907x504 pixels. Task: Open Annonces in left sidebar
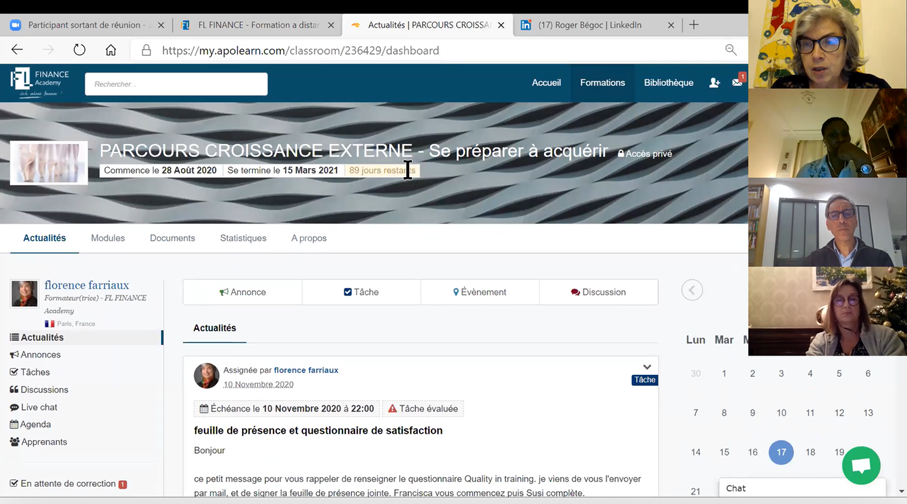[35, 355]
